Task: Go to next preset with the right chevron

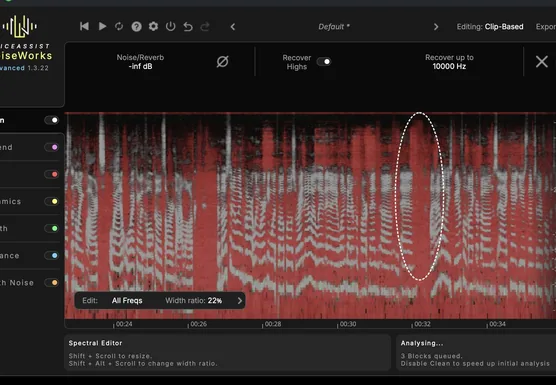Action: [x=436, y=27]
